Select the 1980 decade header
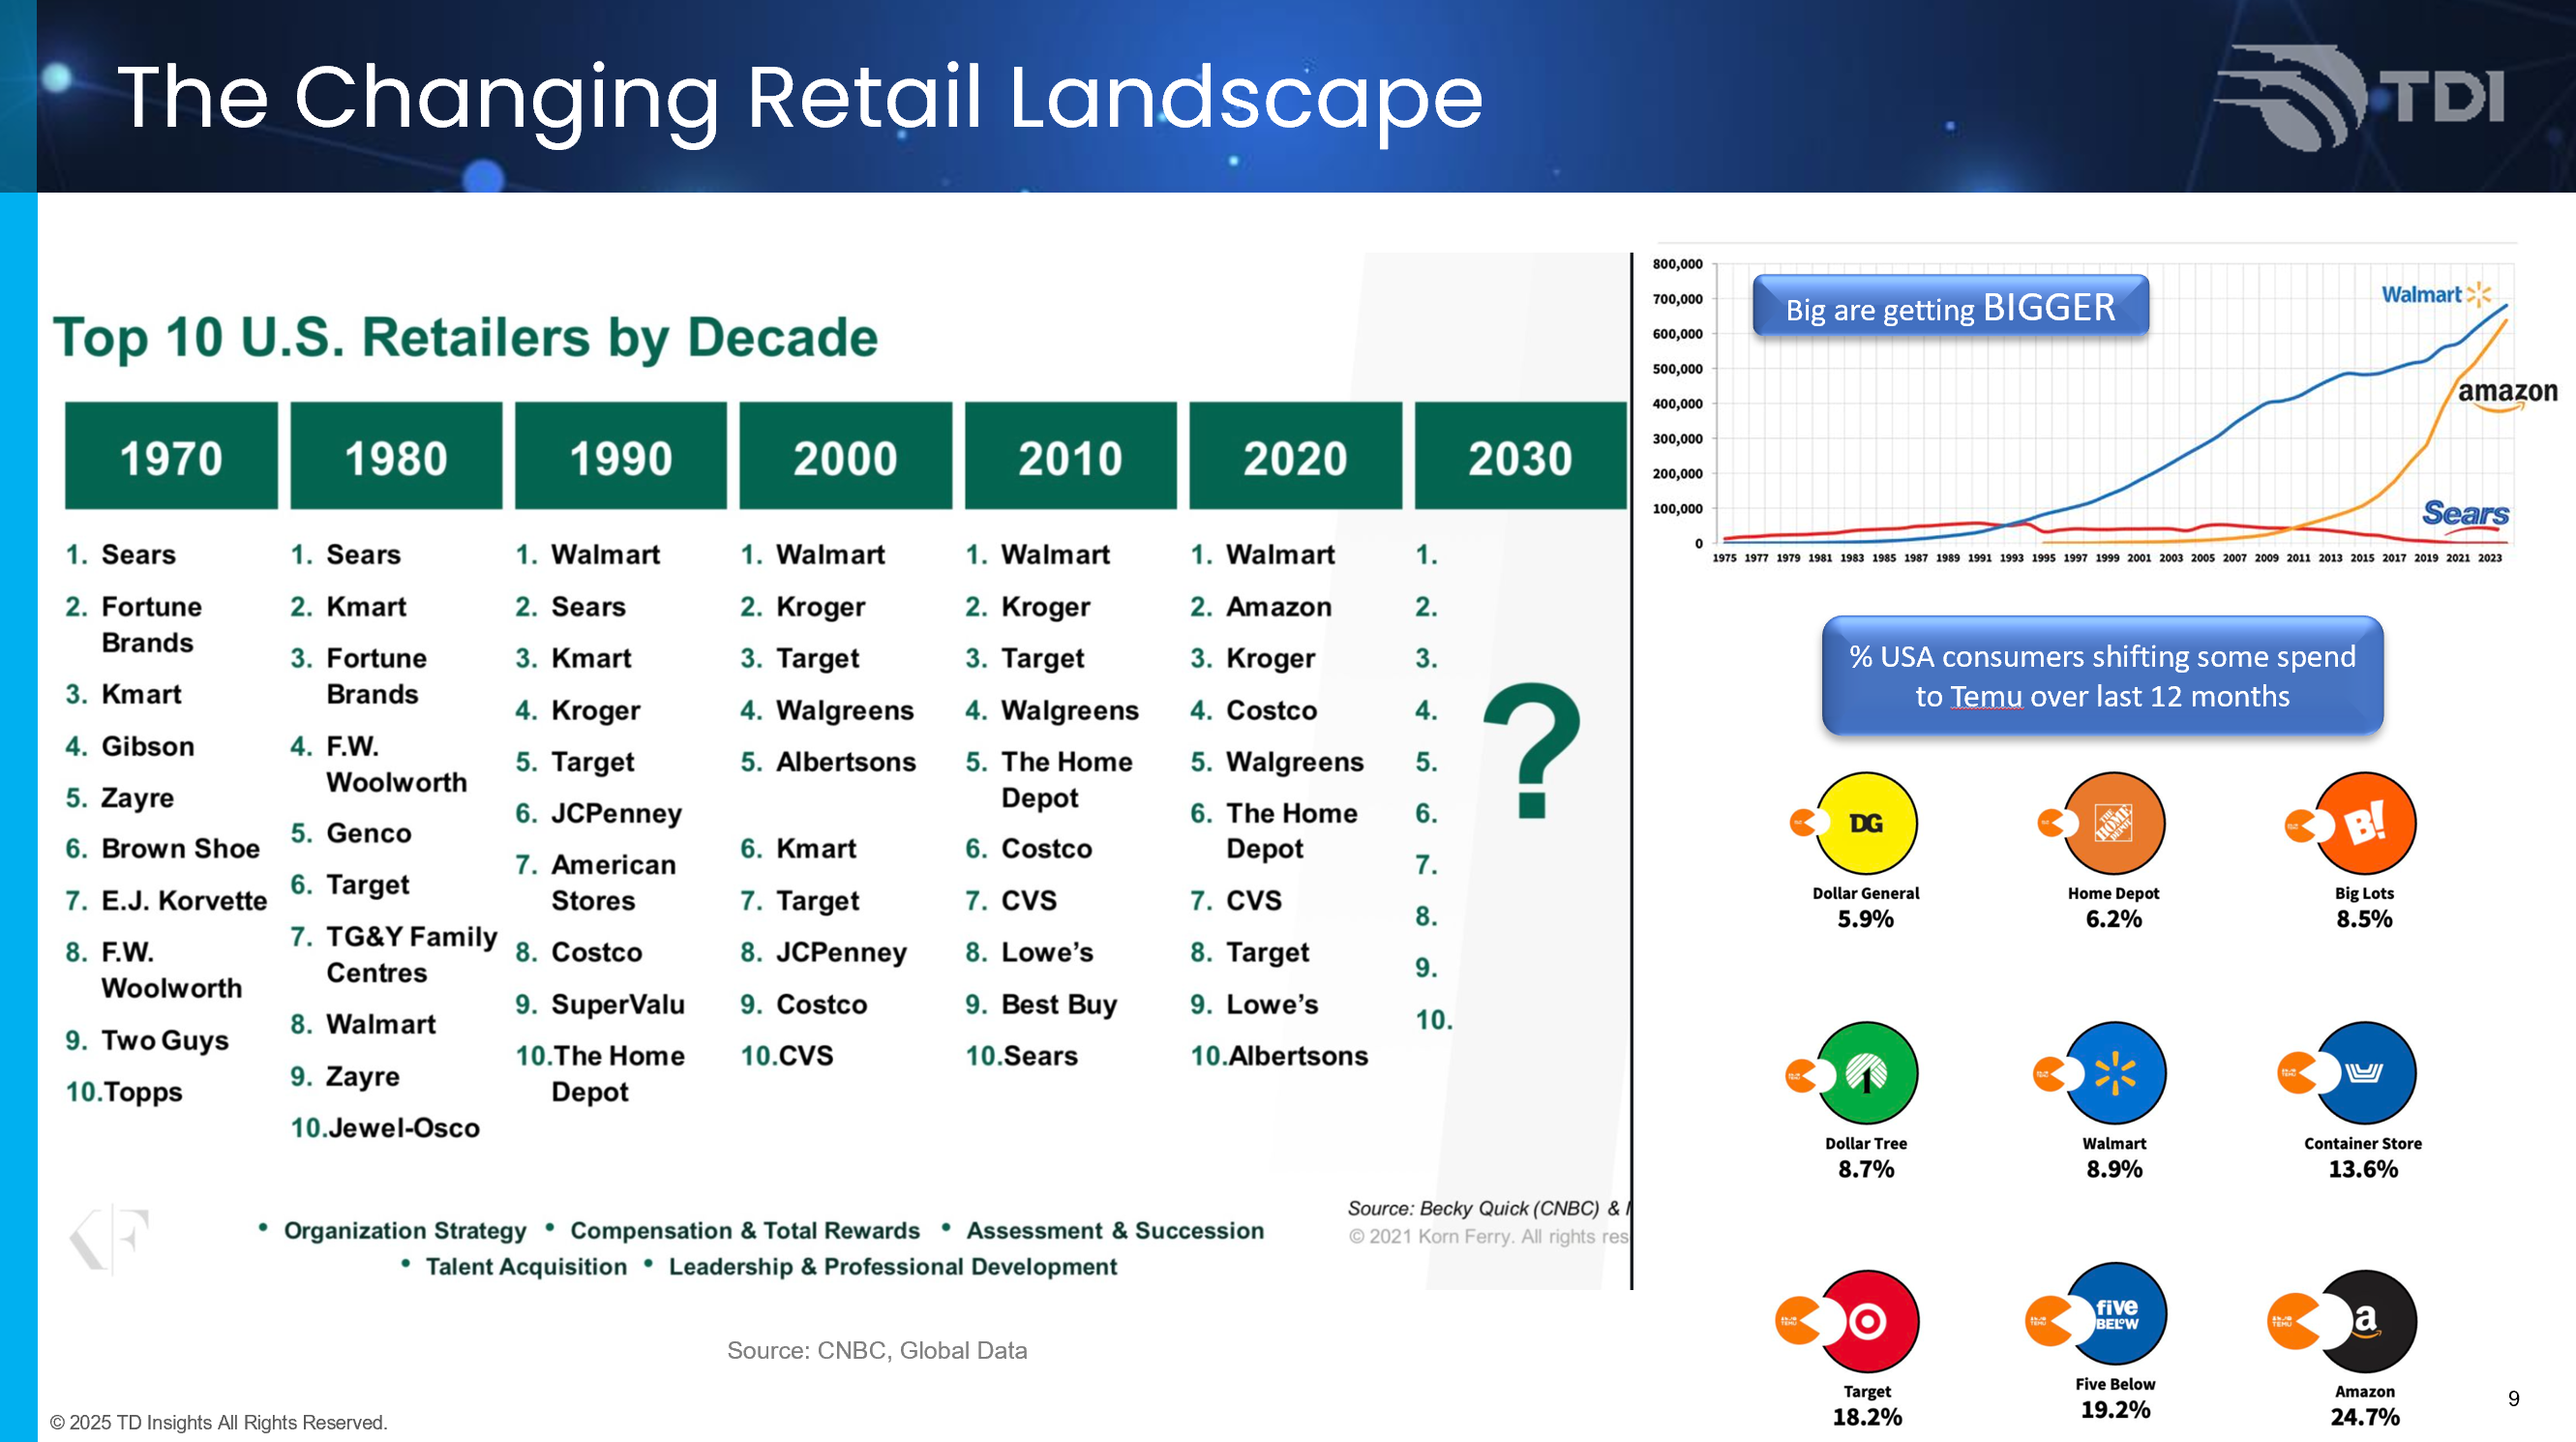Screen dimensions: 2576x1442 (x=396, y=456)
